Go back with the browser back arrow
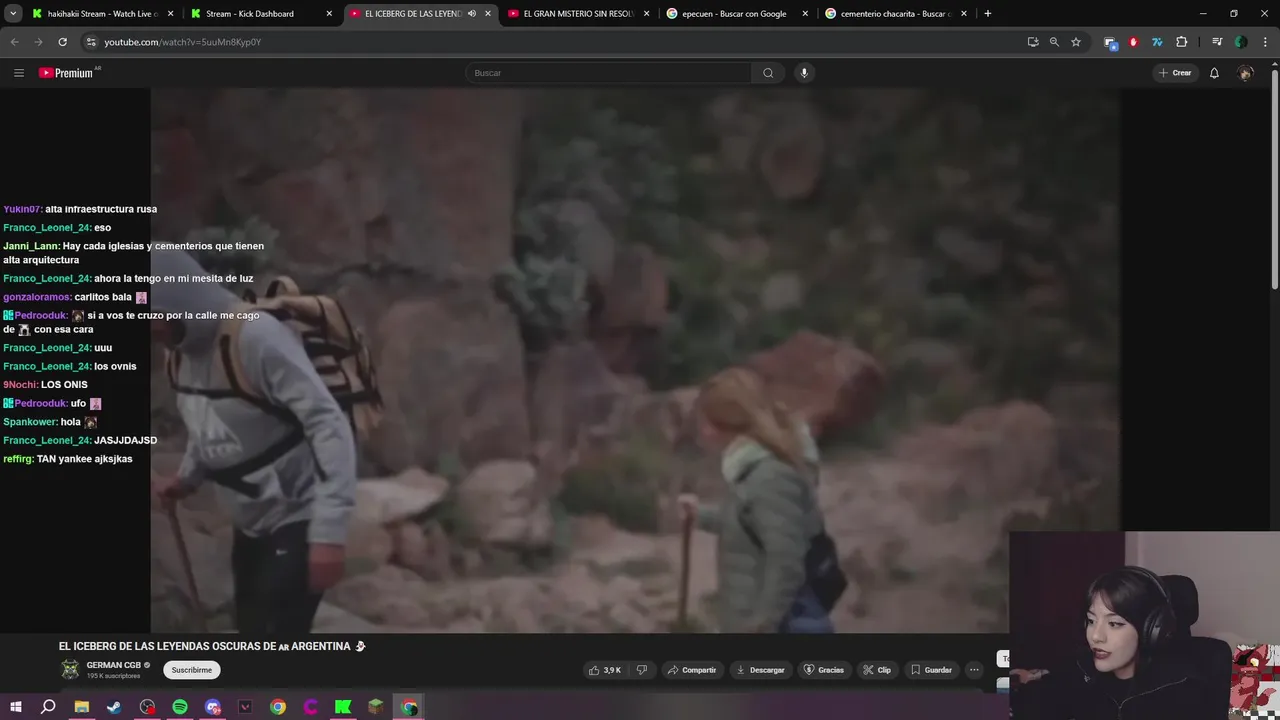This screenshot has height=720, width=1280. click(14, 42)
